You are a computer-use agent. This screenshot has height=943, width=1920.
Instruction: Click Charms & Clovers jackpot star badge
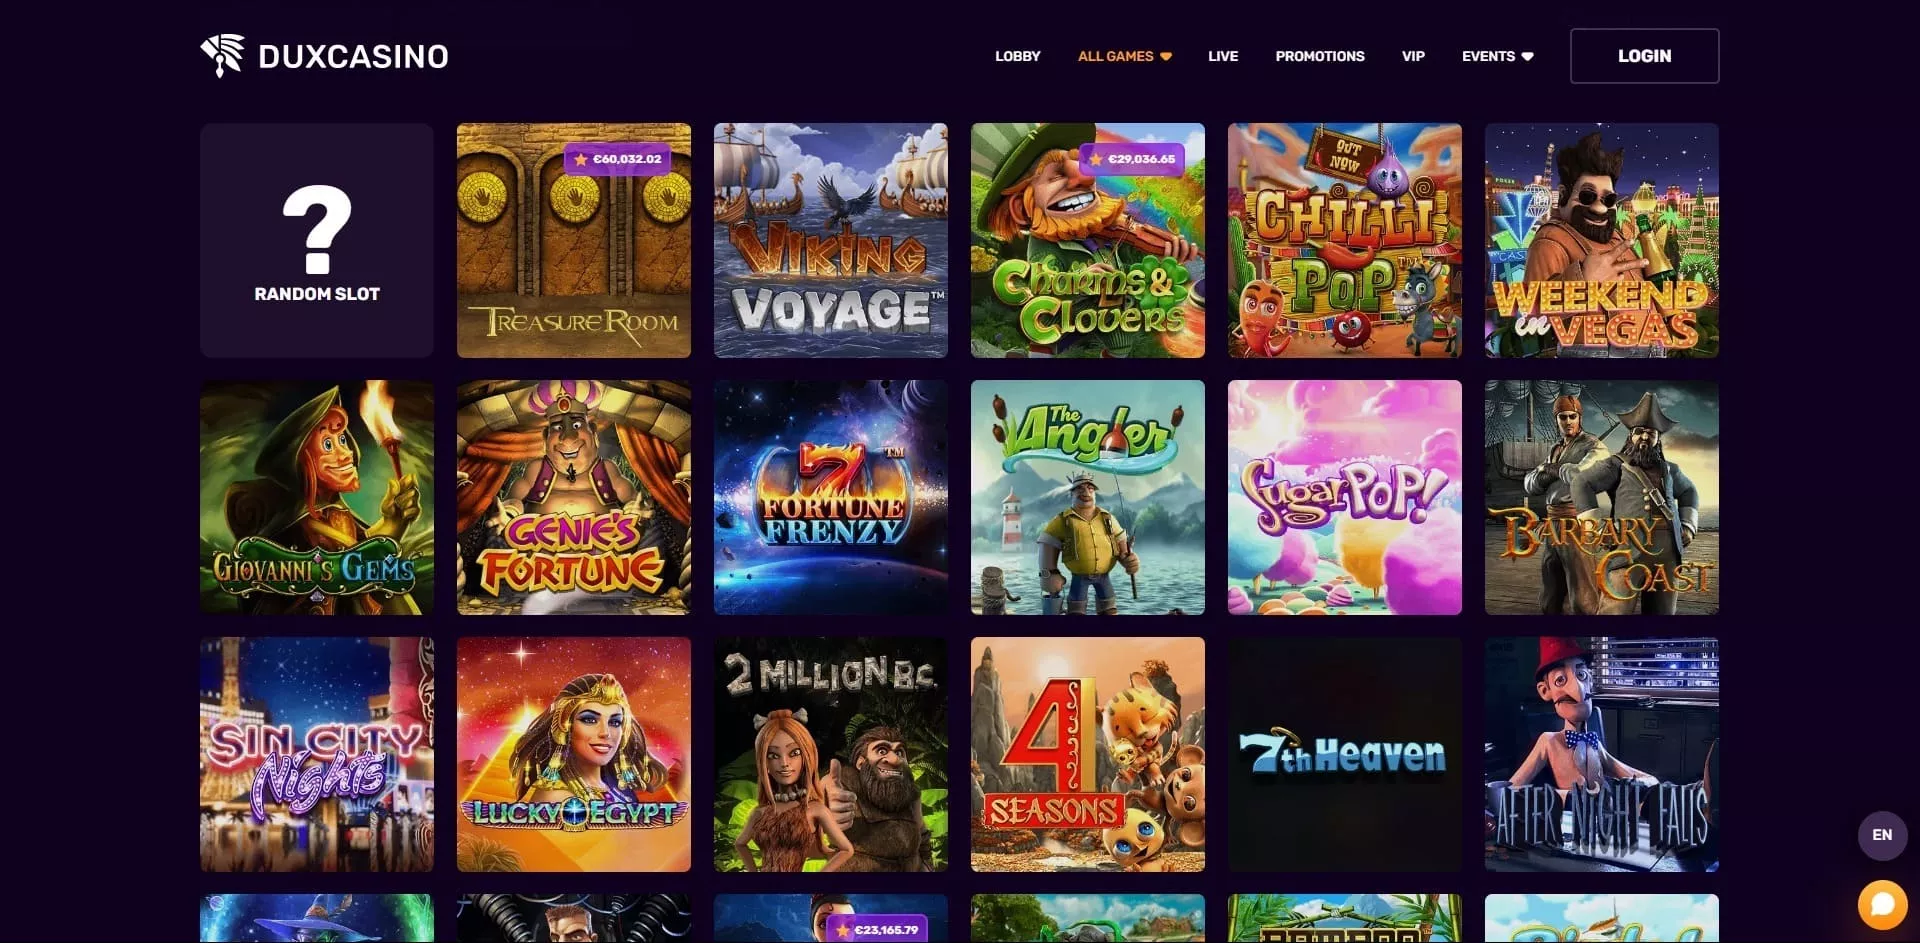click(1132, 159)
